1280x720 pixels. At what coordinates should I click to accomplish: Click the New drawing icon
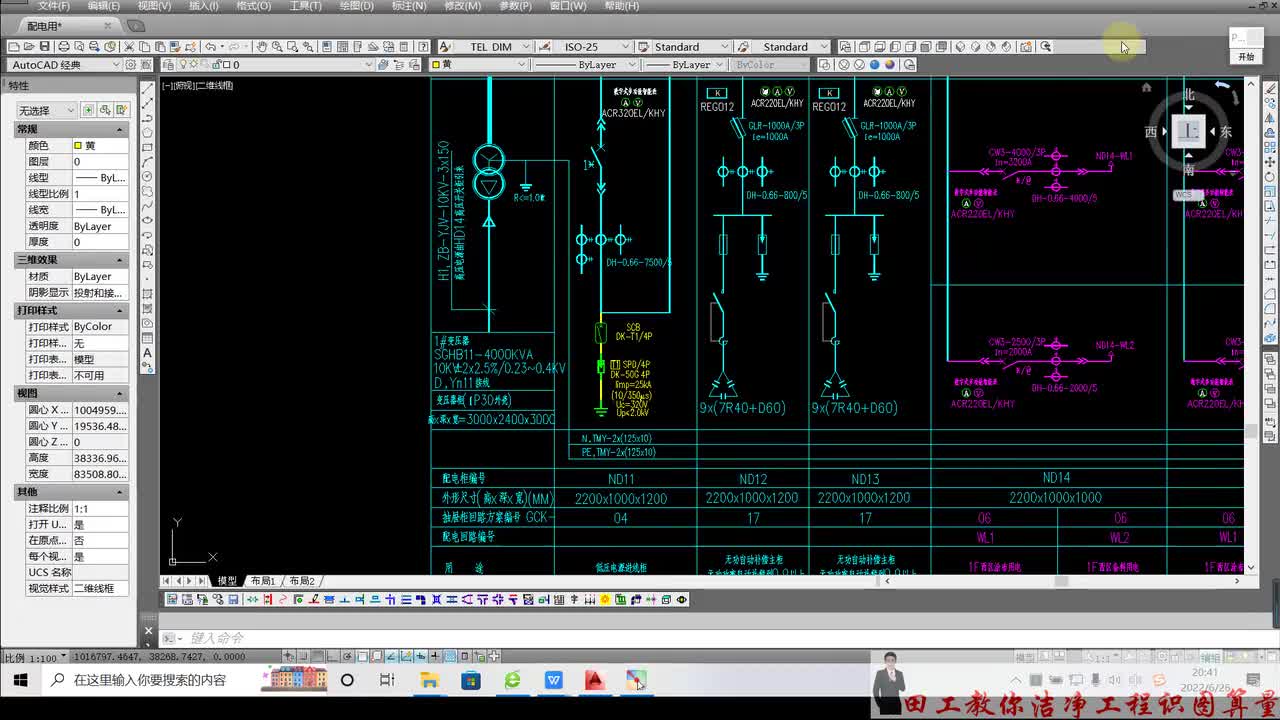tap(13, 47)
